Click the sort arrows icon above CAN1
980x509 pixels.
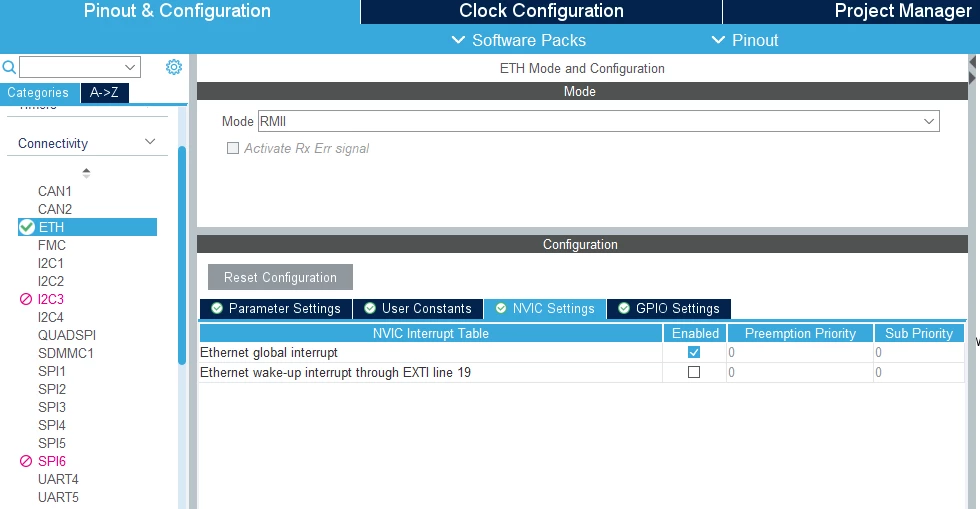(x=86, y=173)
